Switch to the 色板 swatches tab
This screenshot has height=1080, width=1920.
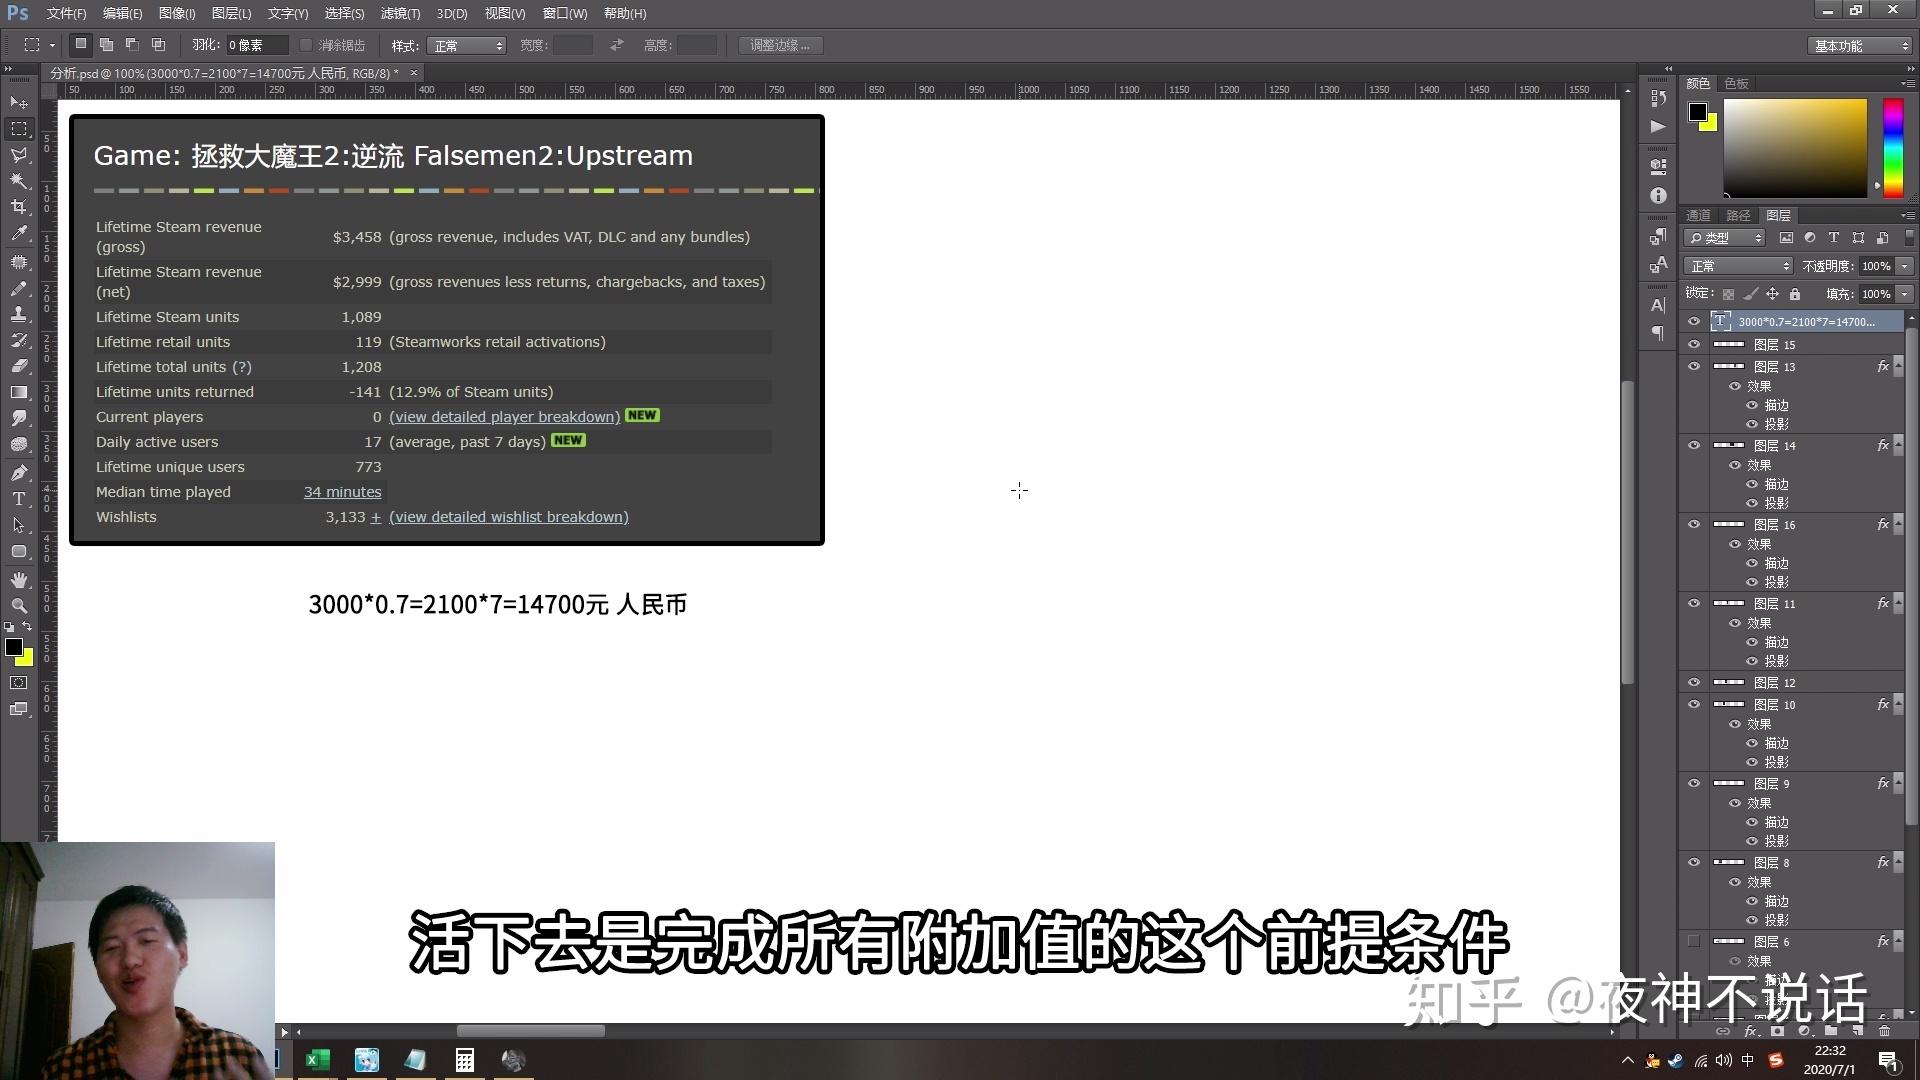(1737, 83)
